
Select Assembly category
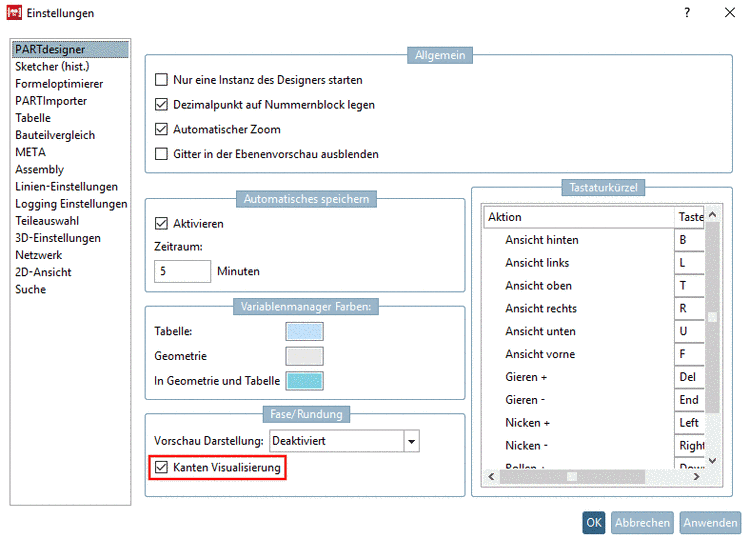coord(70,169)
